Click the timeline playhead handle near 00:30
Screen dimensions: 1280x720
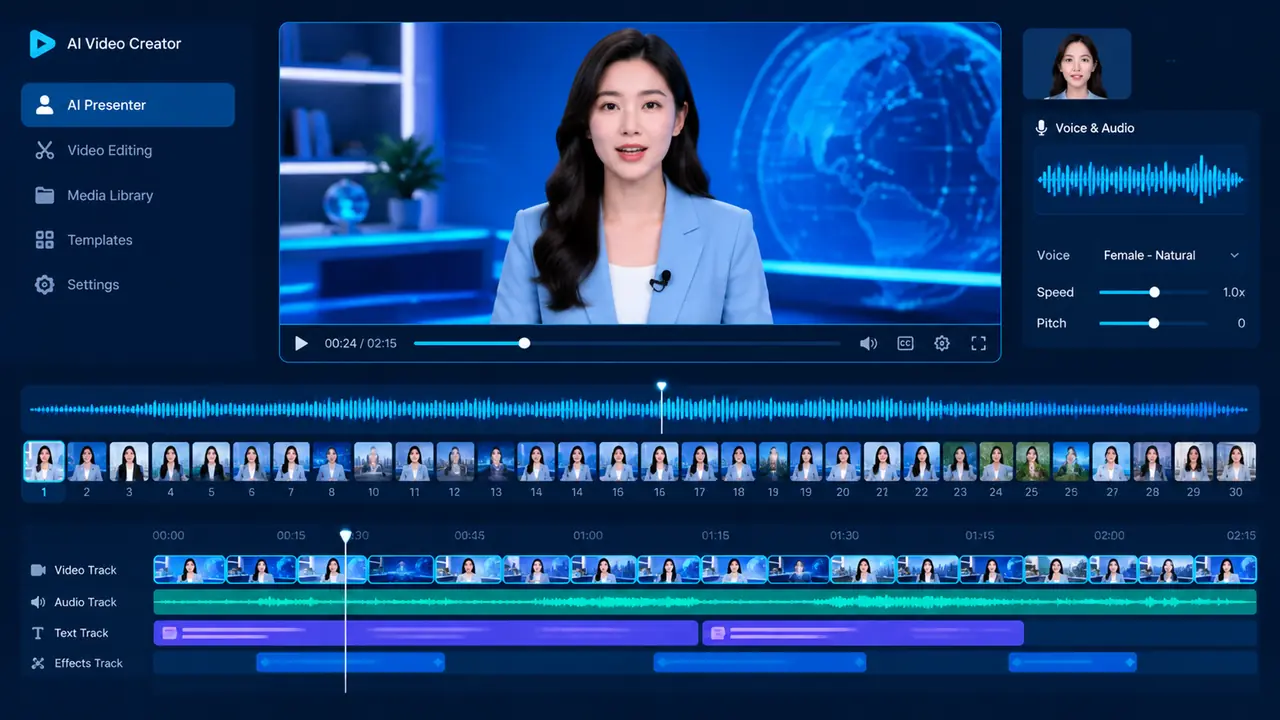point(346,536)
